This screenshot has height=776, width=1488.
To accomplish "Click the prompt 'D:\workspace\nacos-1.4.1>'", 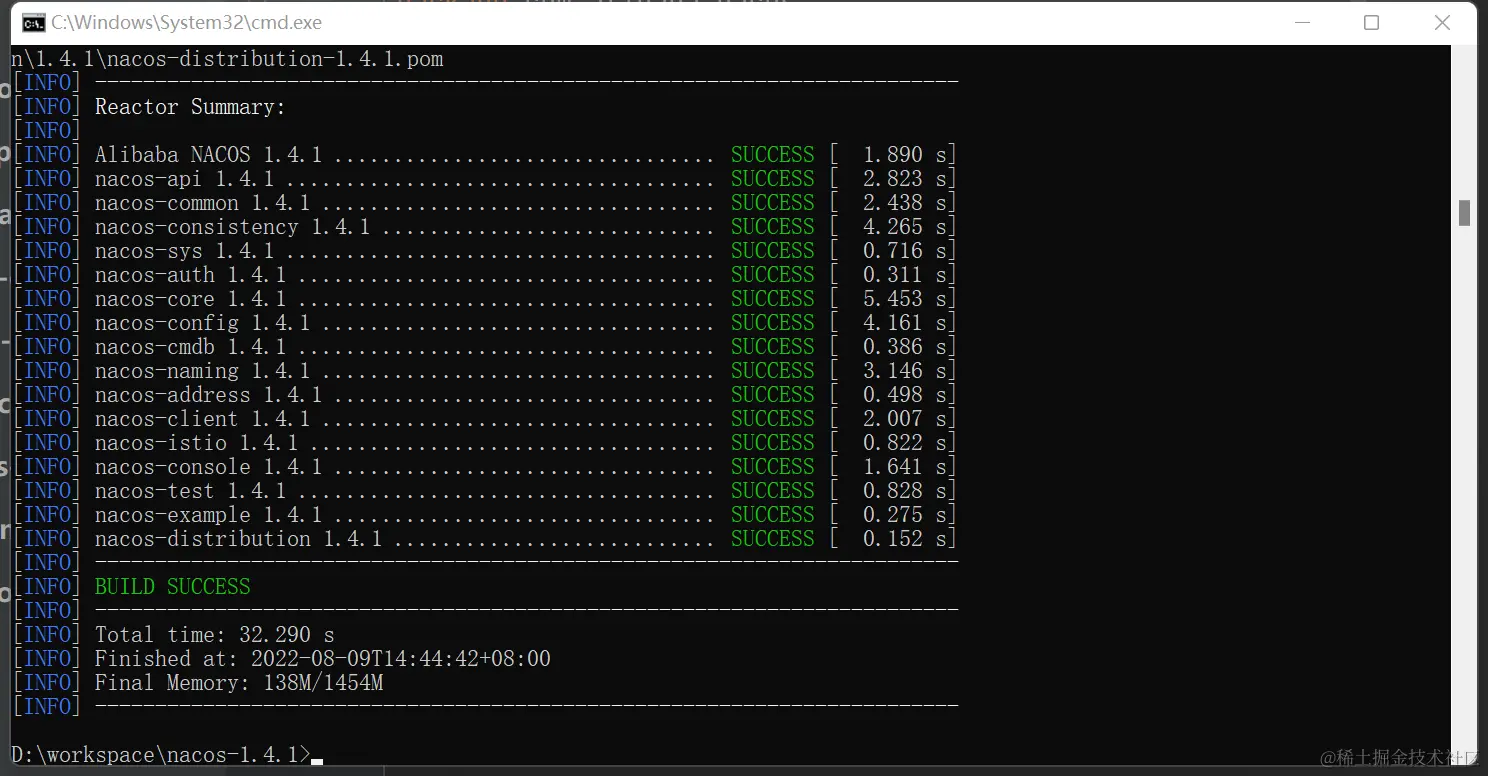I will pyautogui.click(x=160, y=755).
